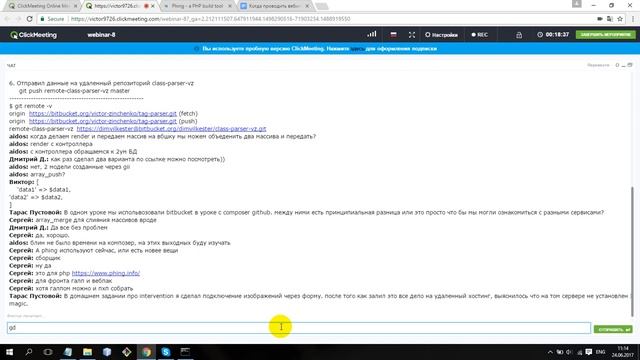Click the volume icon in tray
This screenshot has width=640, height=360.
click(569, 352)
